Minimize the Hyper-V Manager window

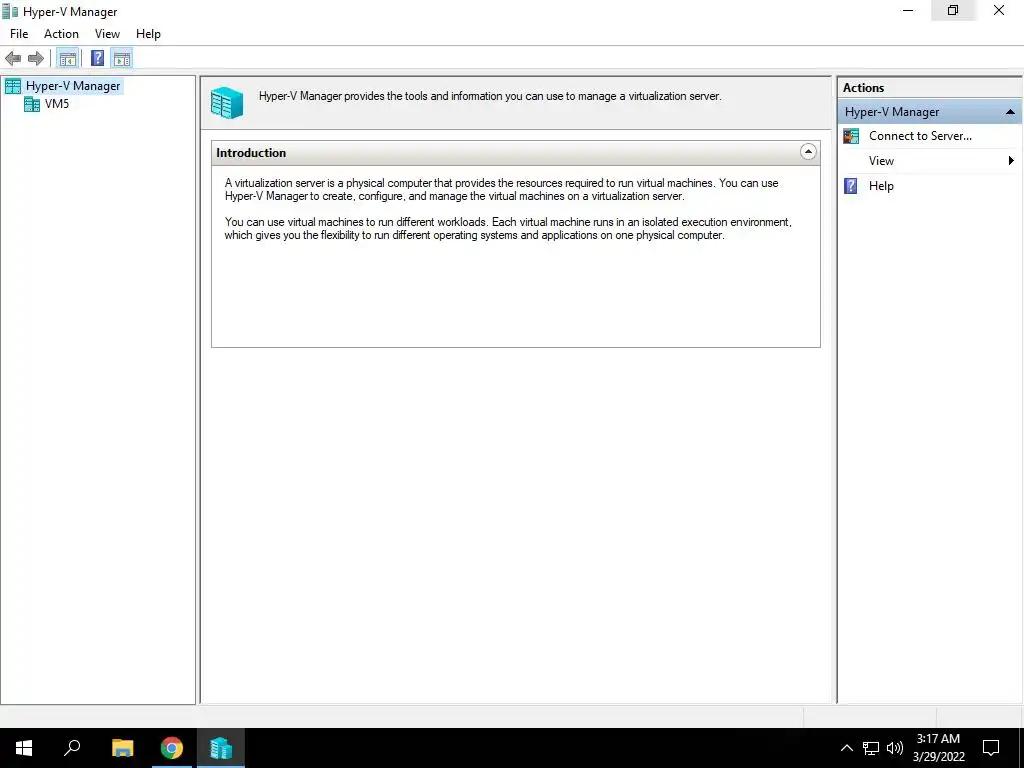[x=908, y=10]
